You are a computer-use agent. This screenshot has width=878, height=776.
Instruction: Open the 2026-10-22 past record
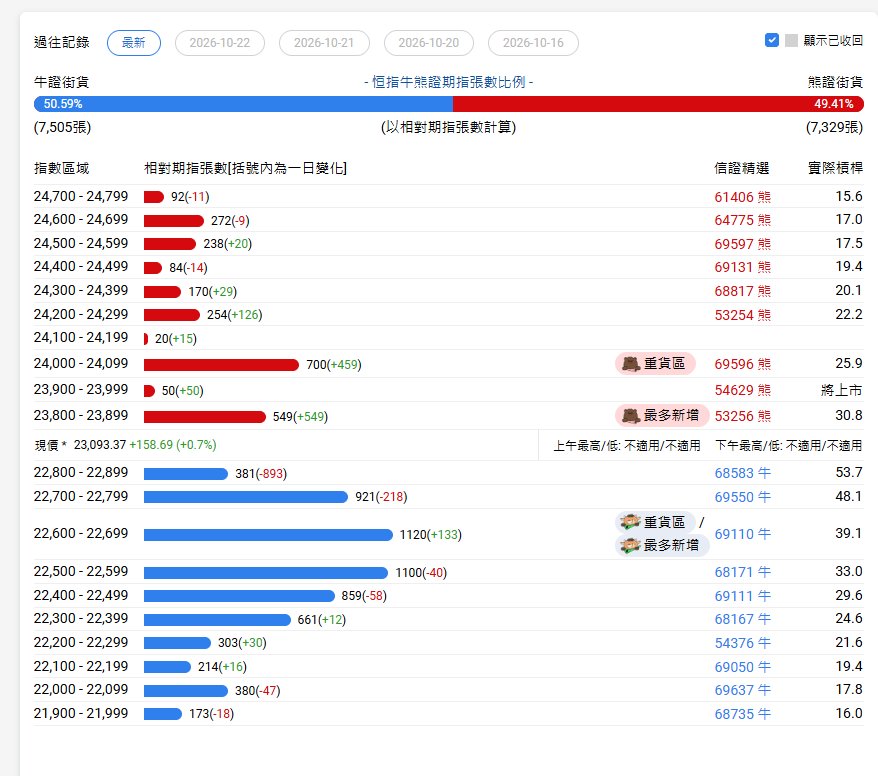[x=220, y=43]
